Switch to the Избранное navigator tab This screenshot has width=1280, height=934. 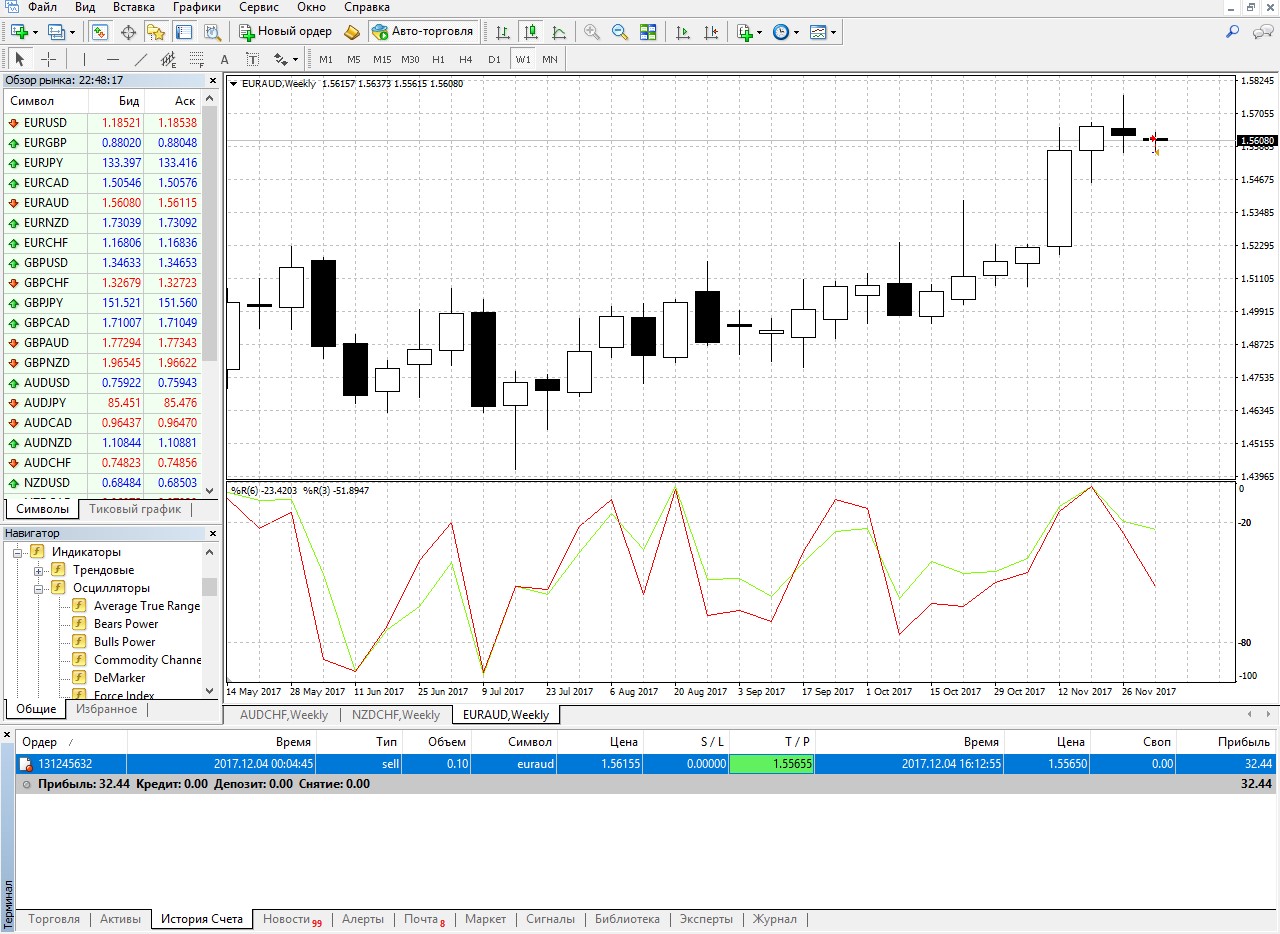tap(106, 709)
